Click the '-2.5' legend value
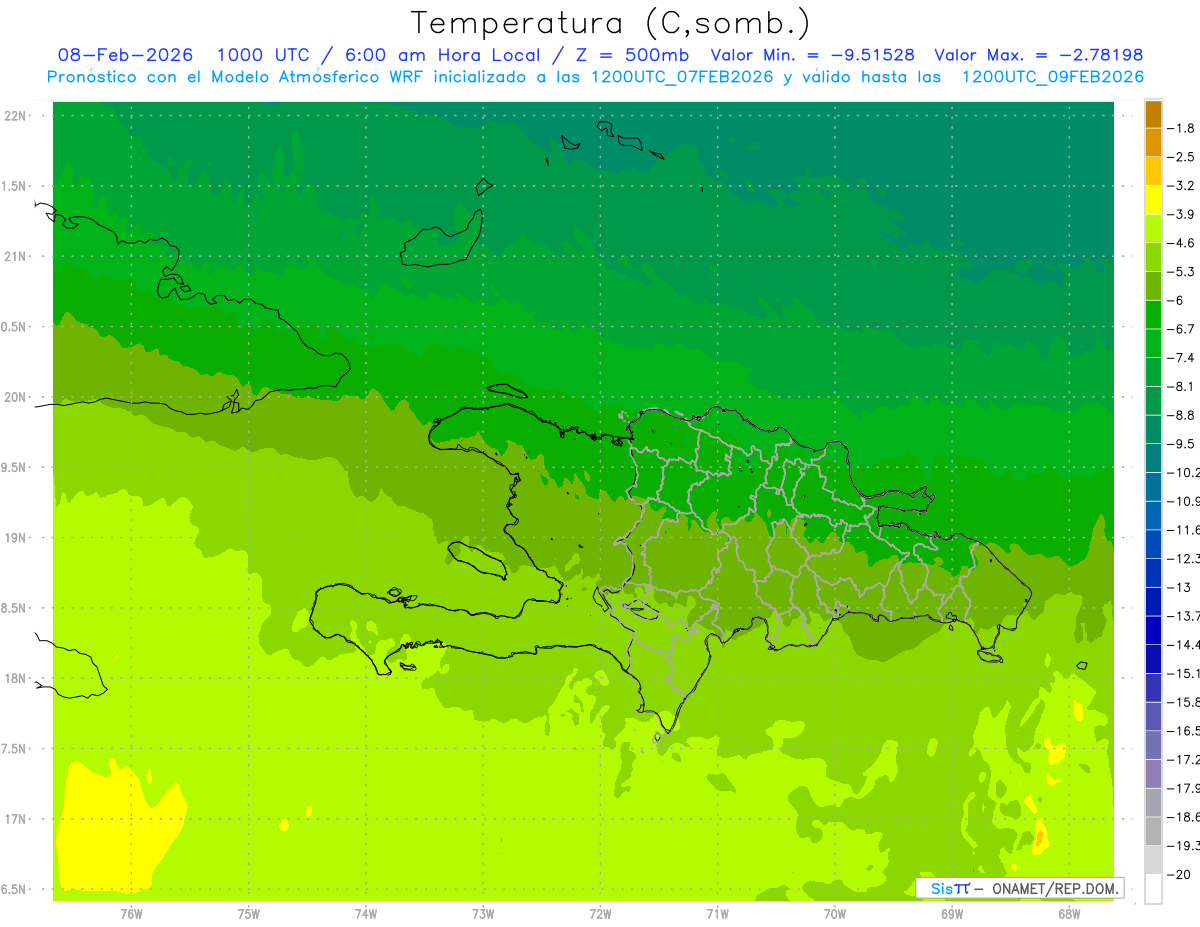1200x927 pixels. coord(1182,157)
